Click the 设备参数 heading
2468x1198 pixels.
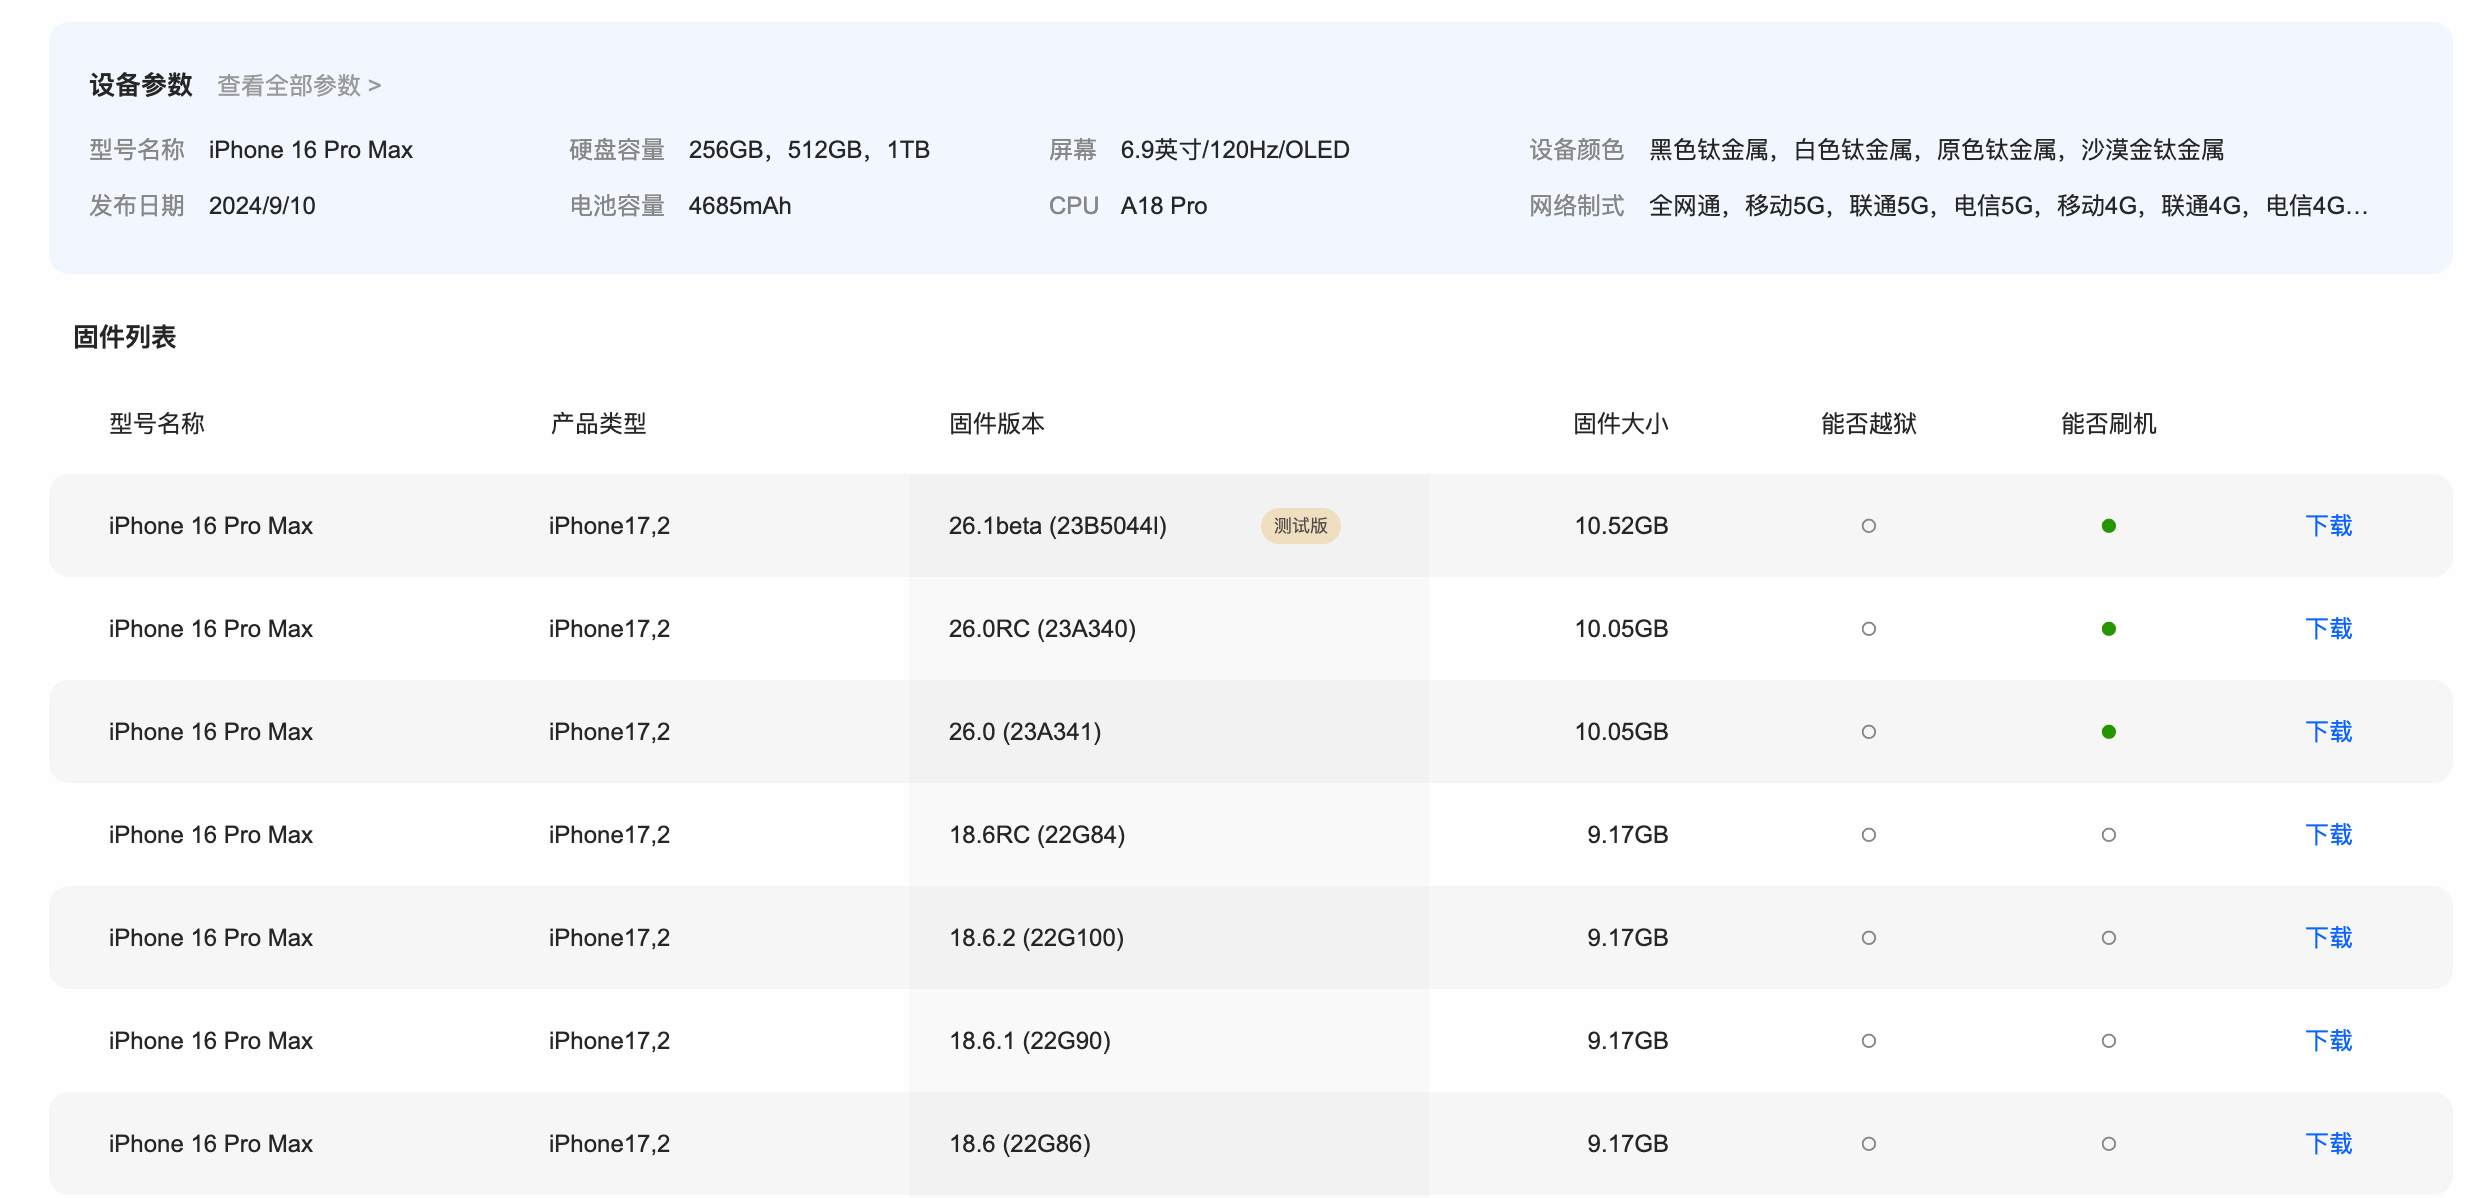click(141, 85)
